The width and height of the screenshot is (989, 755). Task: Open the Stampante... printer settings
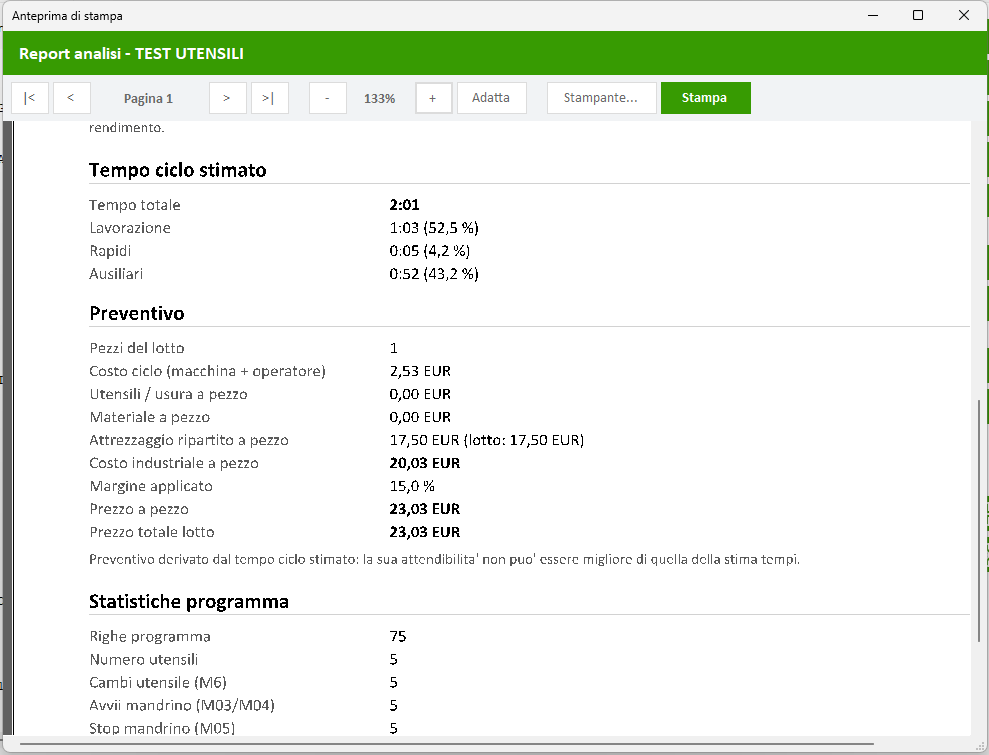tap(601, 98)
